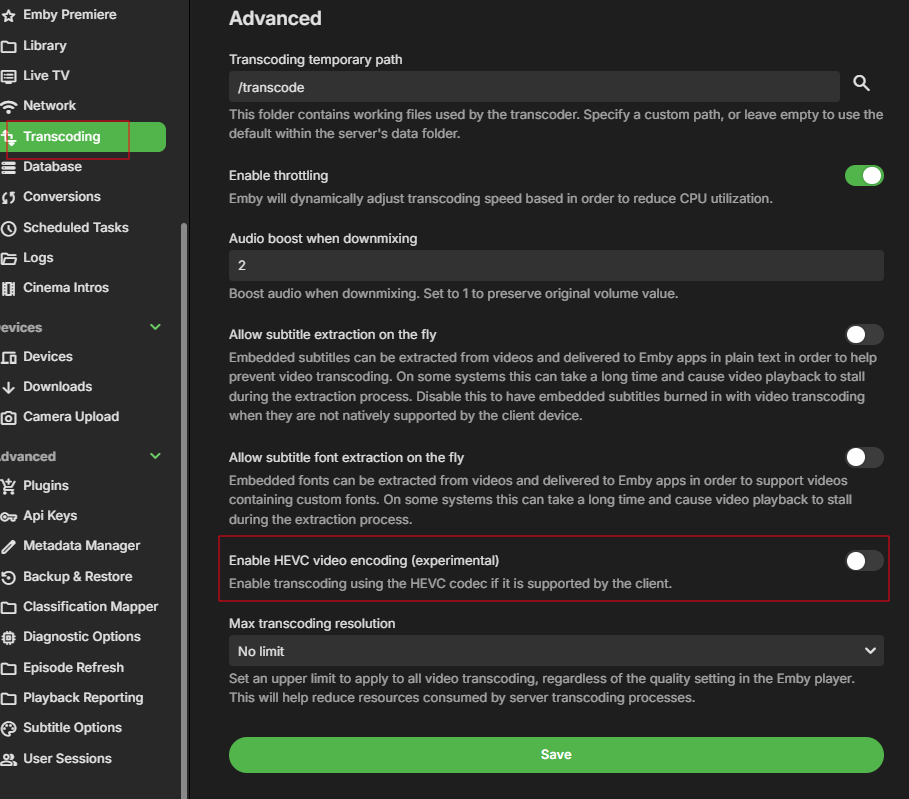The image size is (909, 799).
Task: Click the Plugins cart icon
Action: [x=9, y=486]
